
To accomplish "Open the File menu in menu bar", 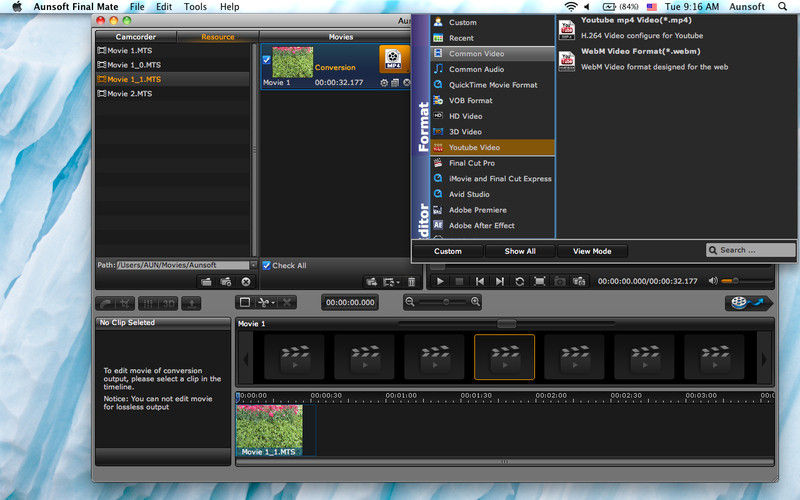I will (x=137, y=7).
